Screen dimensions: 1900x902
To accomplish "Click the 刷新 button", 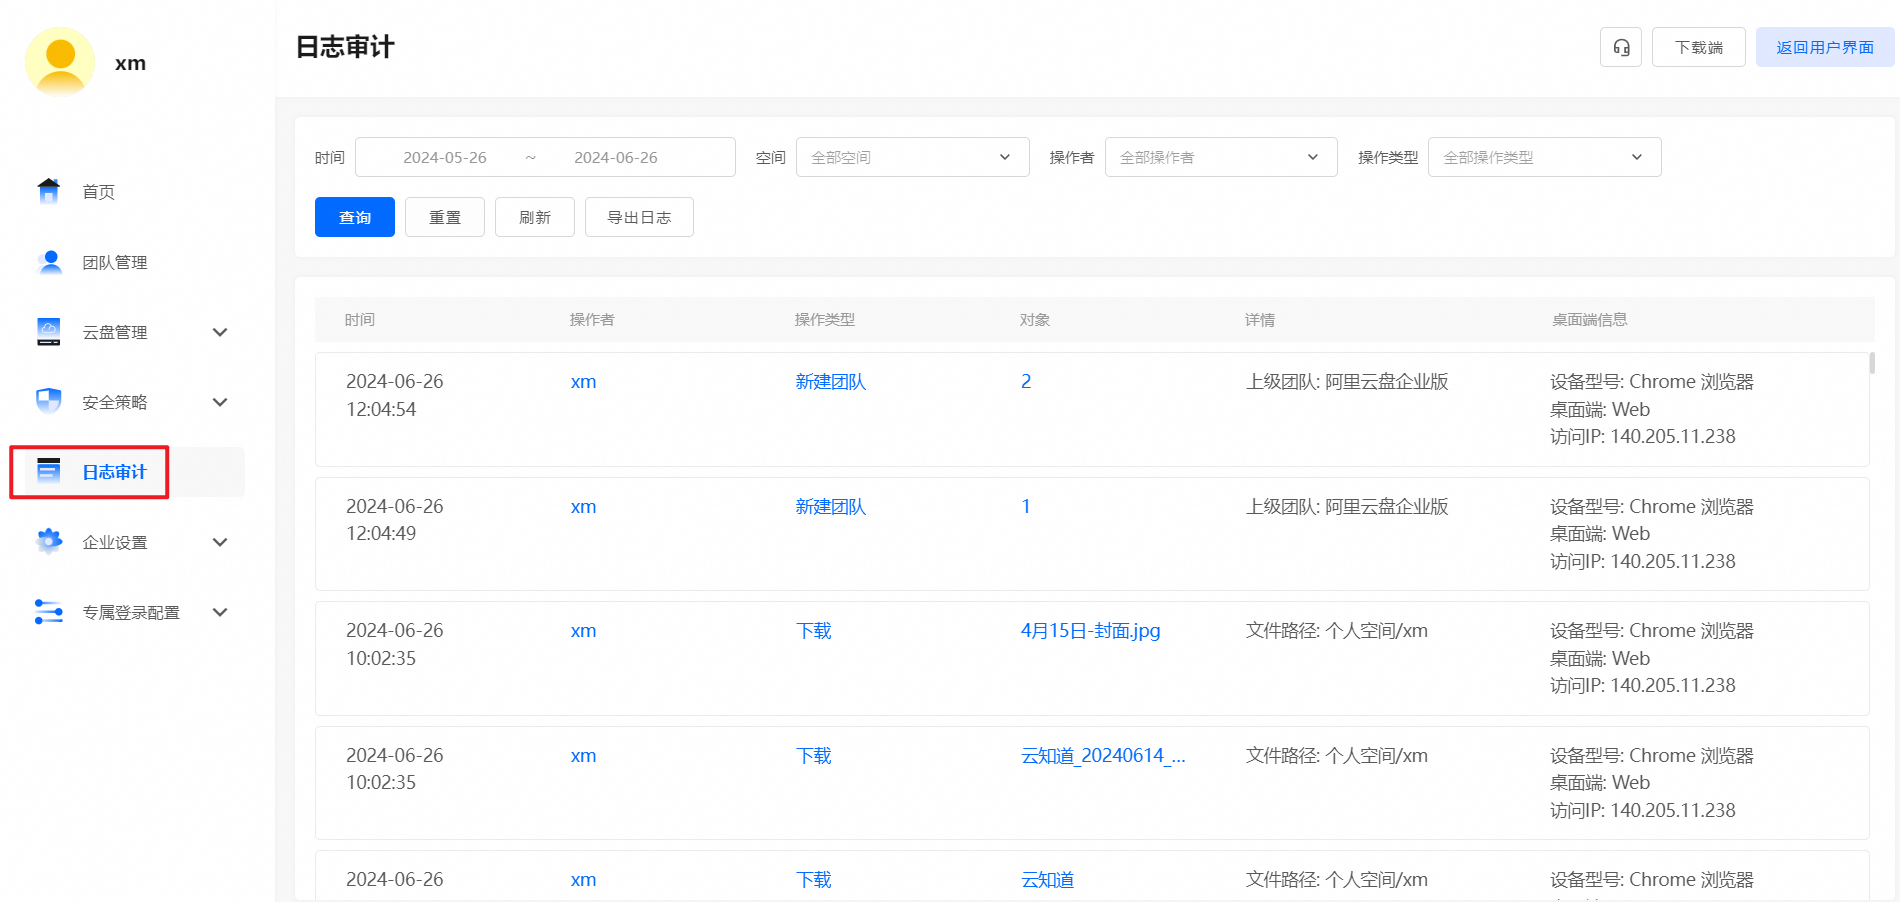I will [x=535, y=217].
